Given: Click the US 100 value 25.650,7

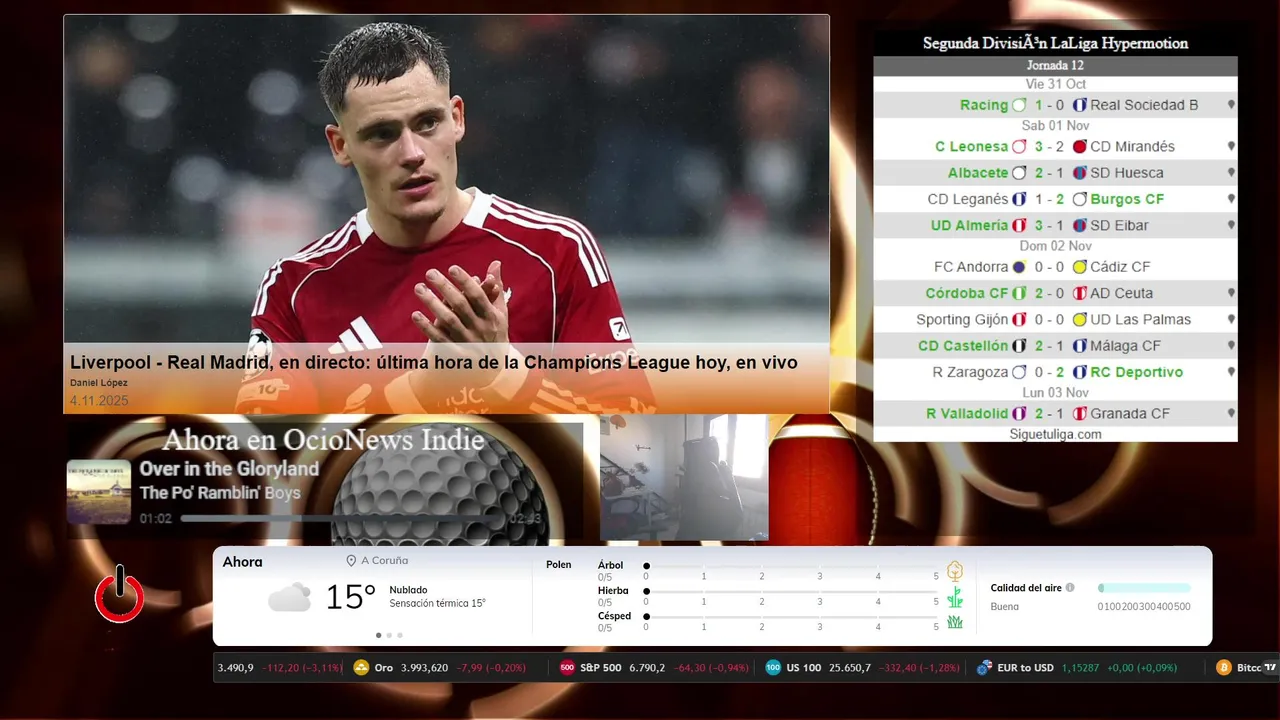Looking at the screenshot, I should [x=849, y=667].
